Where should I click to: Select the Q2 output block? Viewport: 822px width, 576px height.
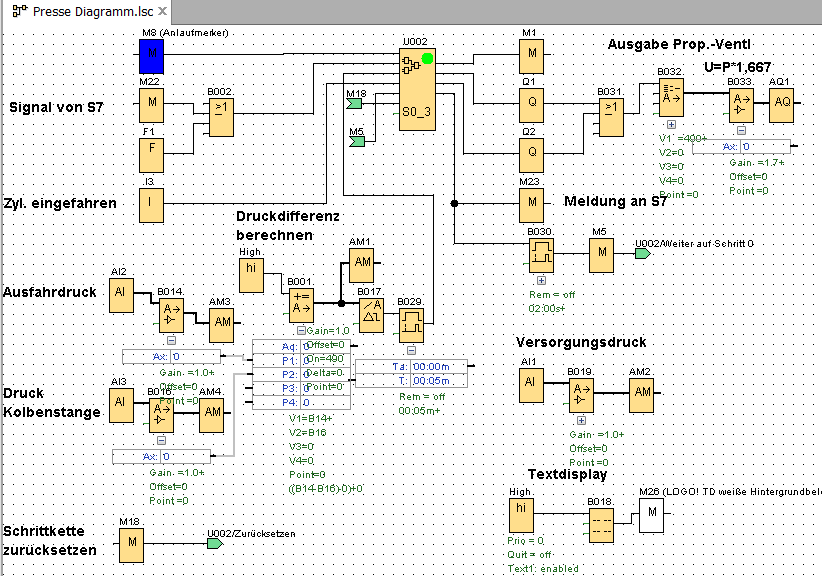[x=533, y=151]
